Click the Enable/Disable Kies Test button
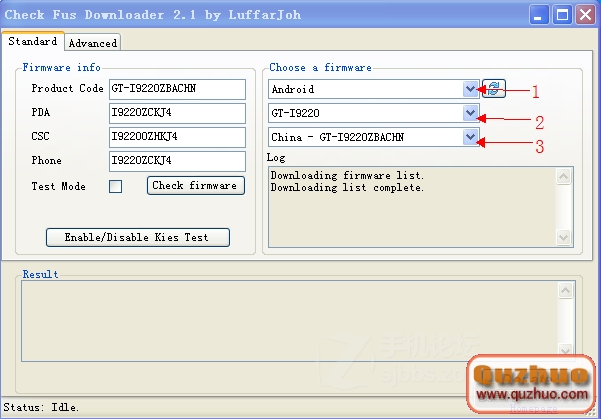 [138, 237]
